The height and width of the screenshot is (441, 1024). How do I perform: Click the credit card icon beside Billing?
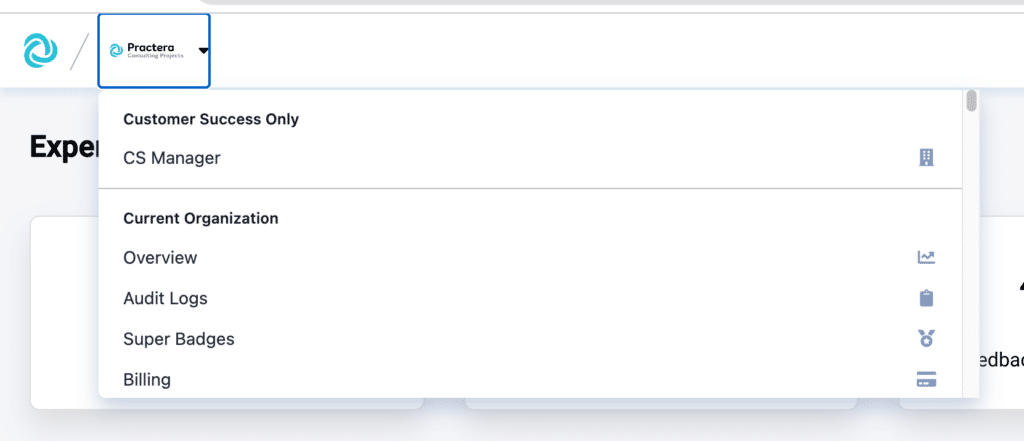[926, 380]
